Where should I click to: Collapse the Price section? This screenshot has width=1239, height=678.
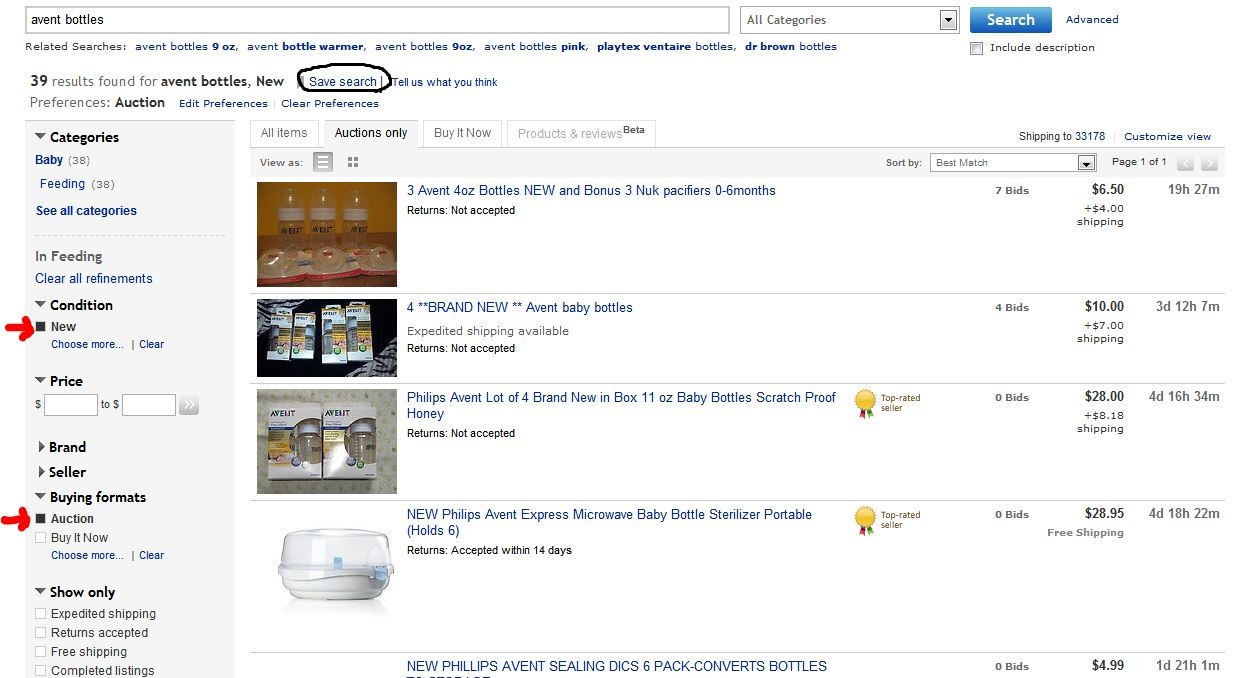tap(40, 381)
